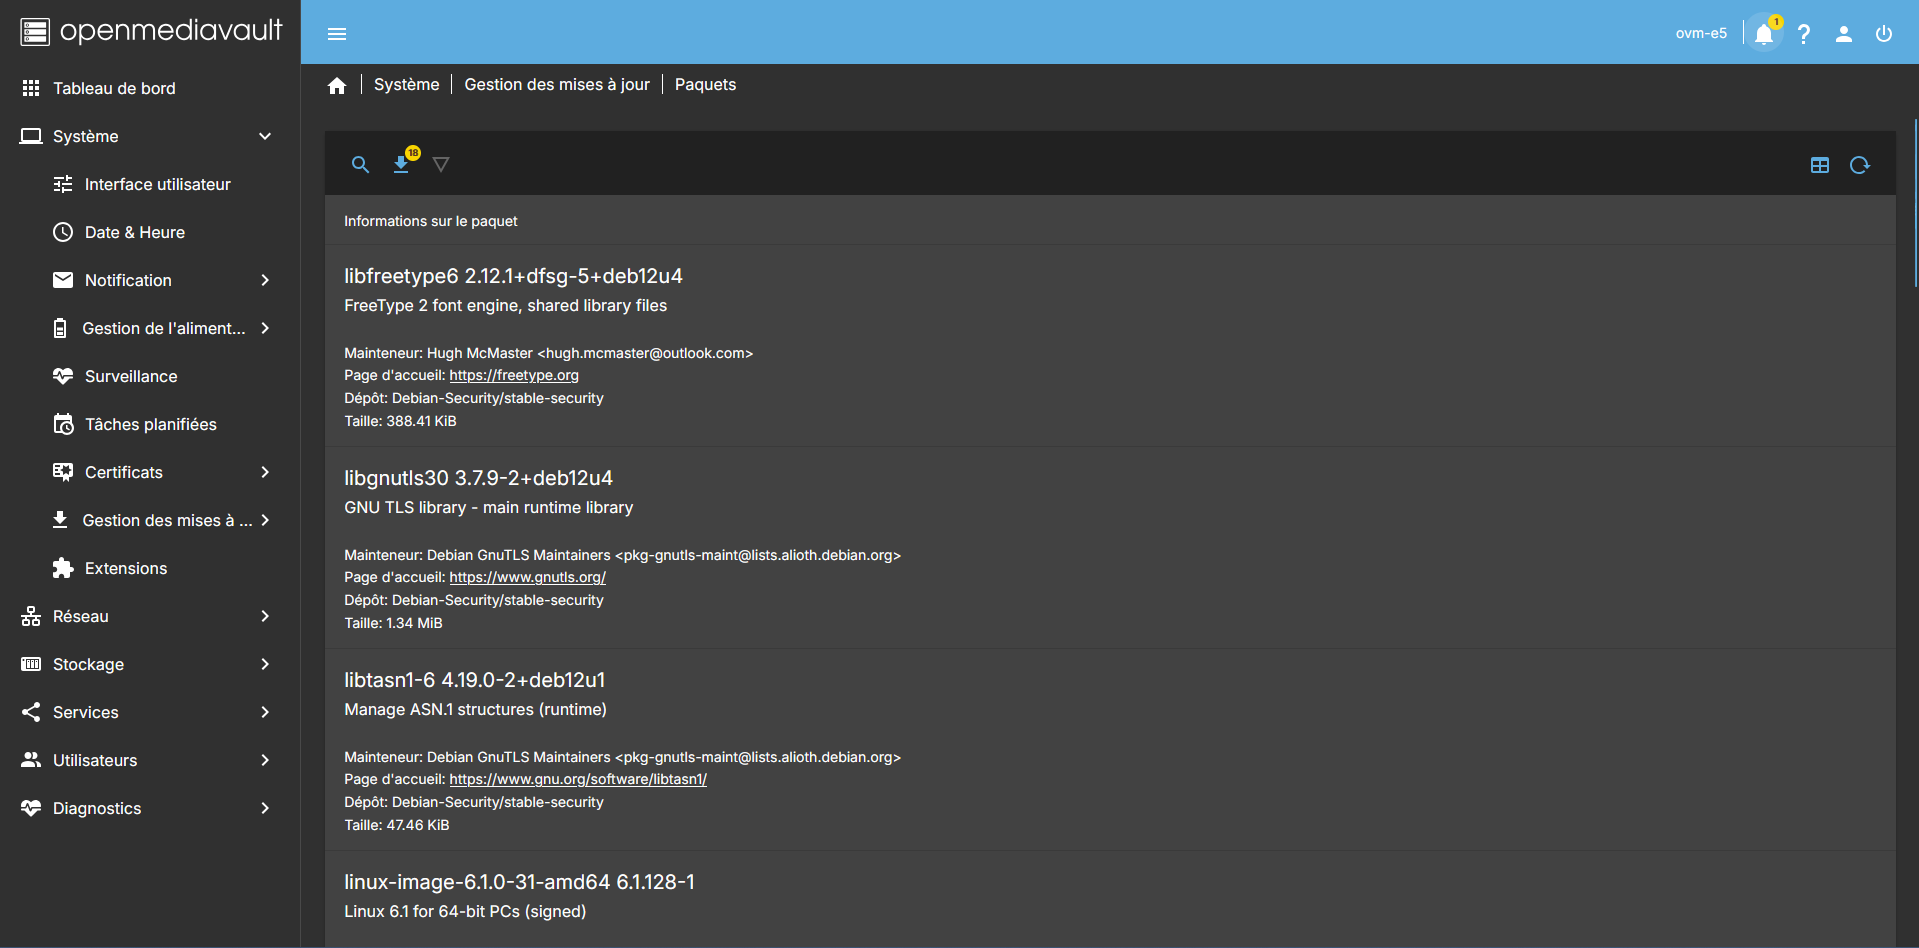
Task: Open the column view table icon
Action: click(x=1819, y=165)
